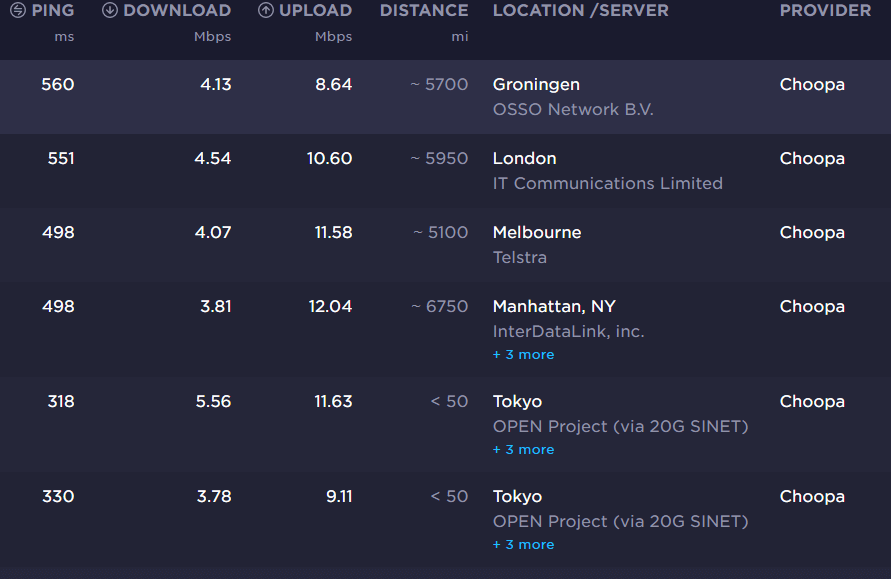The image size is (891, 579).
Task: Click Choopa provider in Groningen row
Action: pos(812,85)
